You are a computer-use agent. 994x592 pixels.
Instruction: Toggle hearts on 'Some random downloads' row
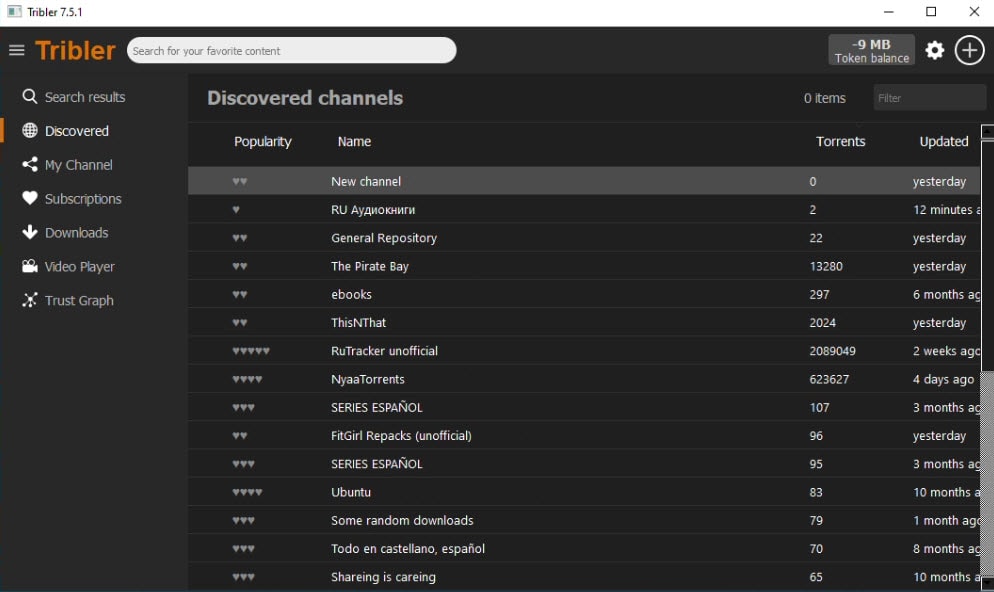click(x=243, y=520)
